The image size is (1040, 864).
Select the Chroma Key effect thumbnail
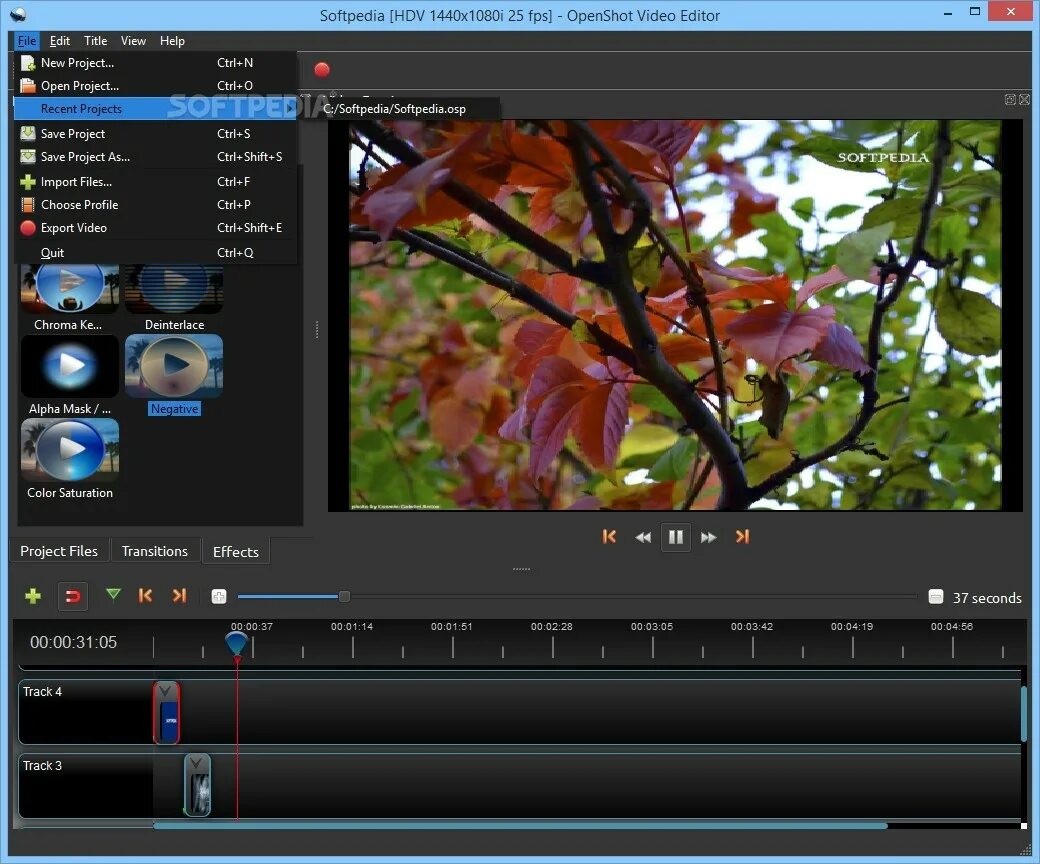coord(70,288)
